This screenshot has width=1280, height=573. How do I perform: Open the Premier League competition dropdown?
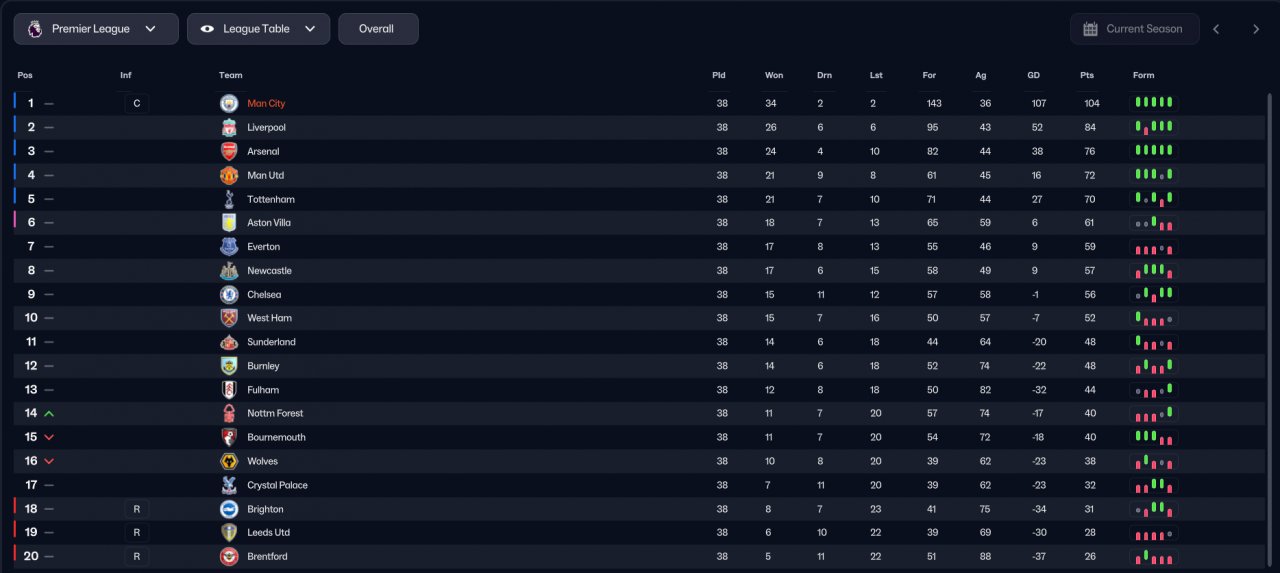point(96,29)
